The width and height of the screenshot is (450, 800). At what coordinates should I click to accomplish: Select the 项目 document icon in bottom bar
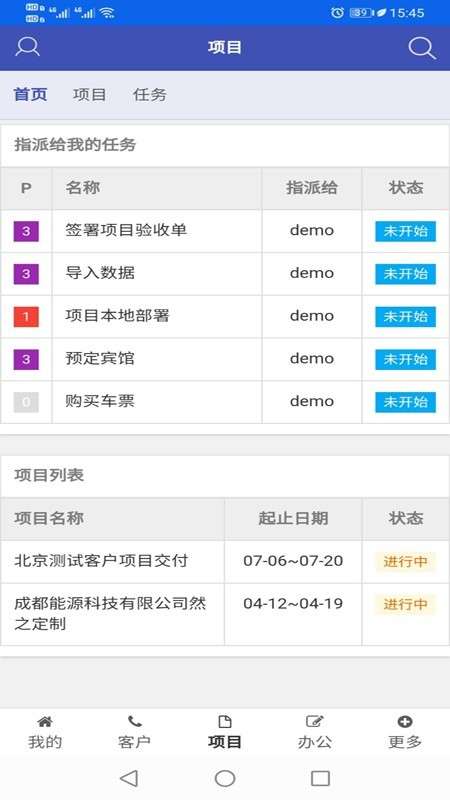[224, 721]
